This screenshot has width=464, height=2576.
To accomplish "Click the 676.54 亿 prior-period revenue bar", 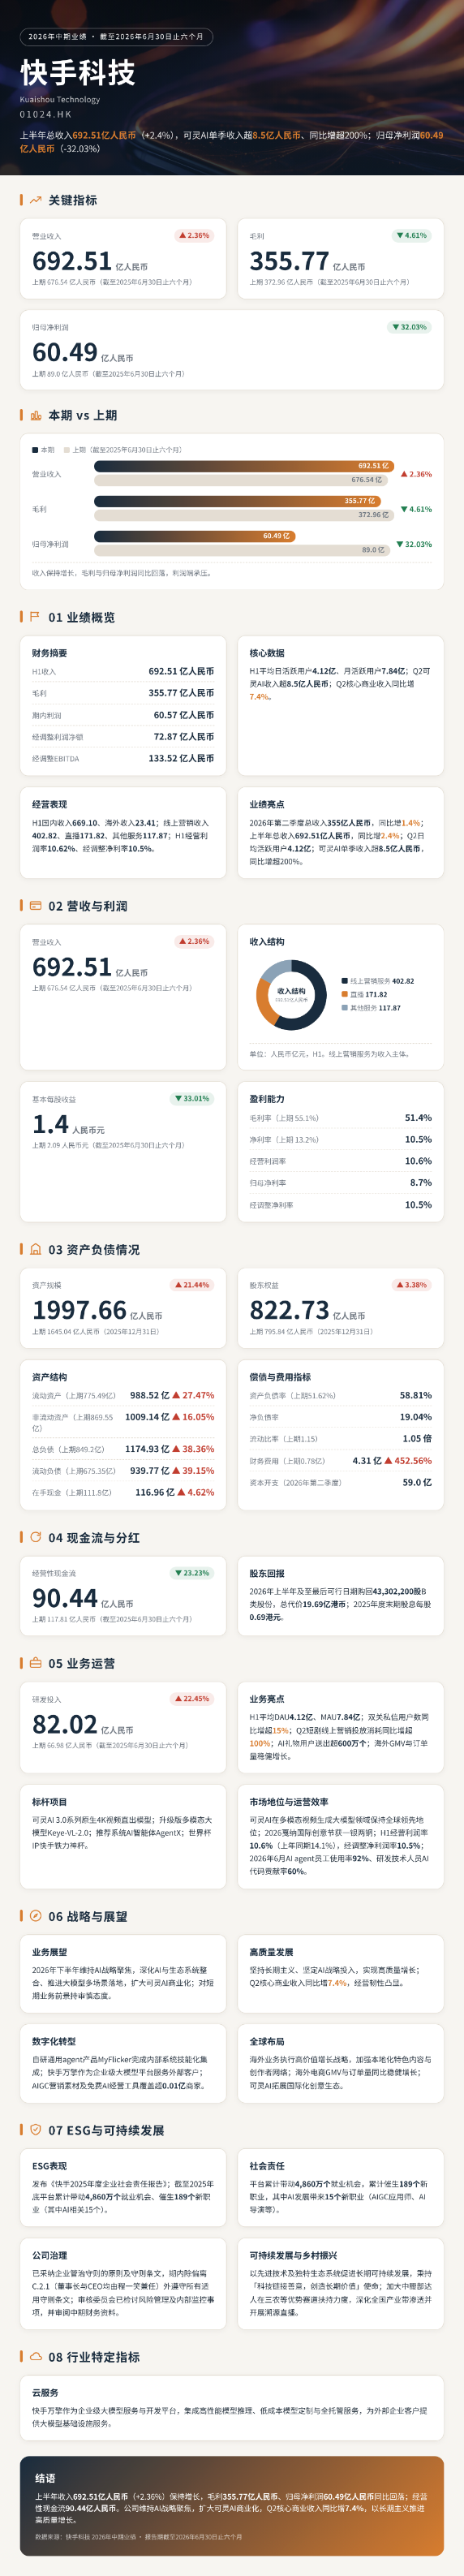I will (x=240, y=480).
